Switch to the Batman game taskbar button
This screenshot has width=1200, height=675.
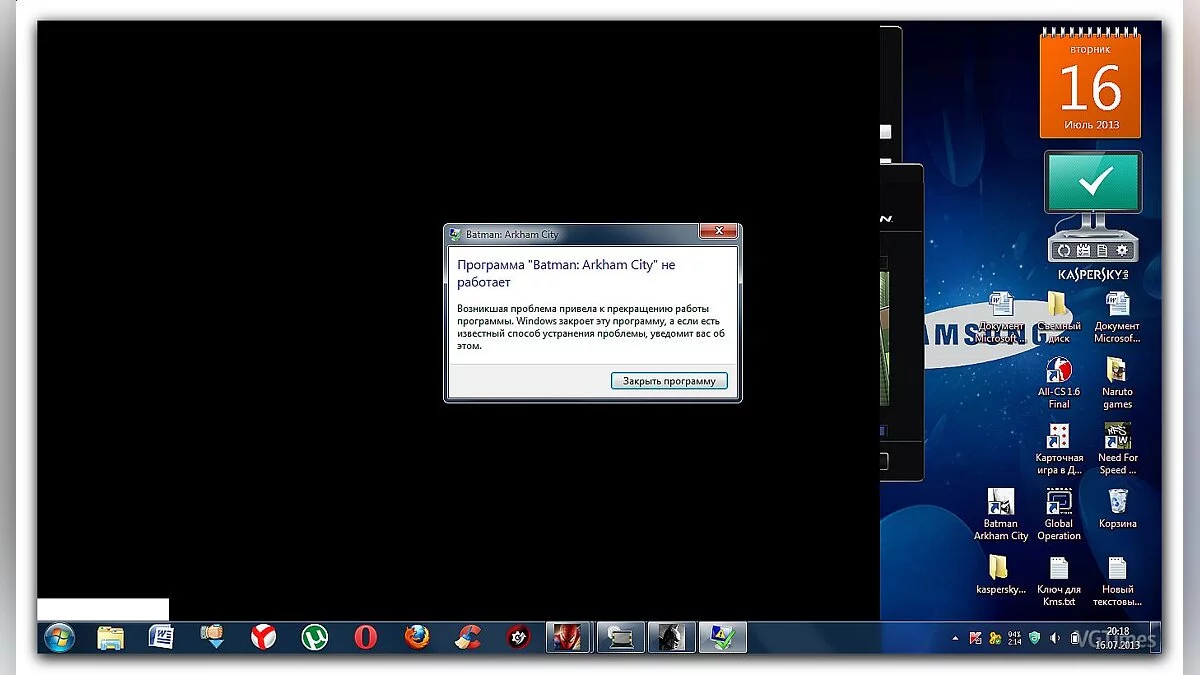pyautogui.click(x=671, y=637)
